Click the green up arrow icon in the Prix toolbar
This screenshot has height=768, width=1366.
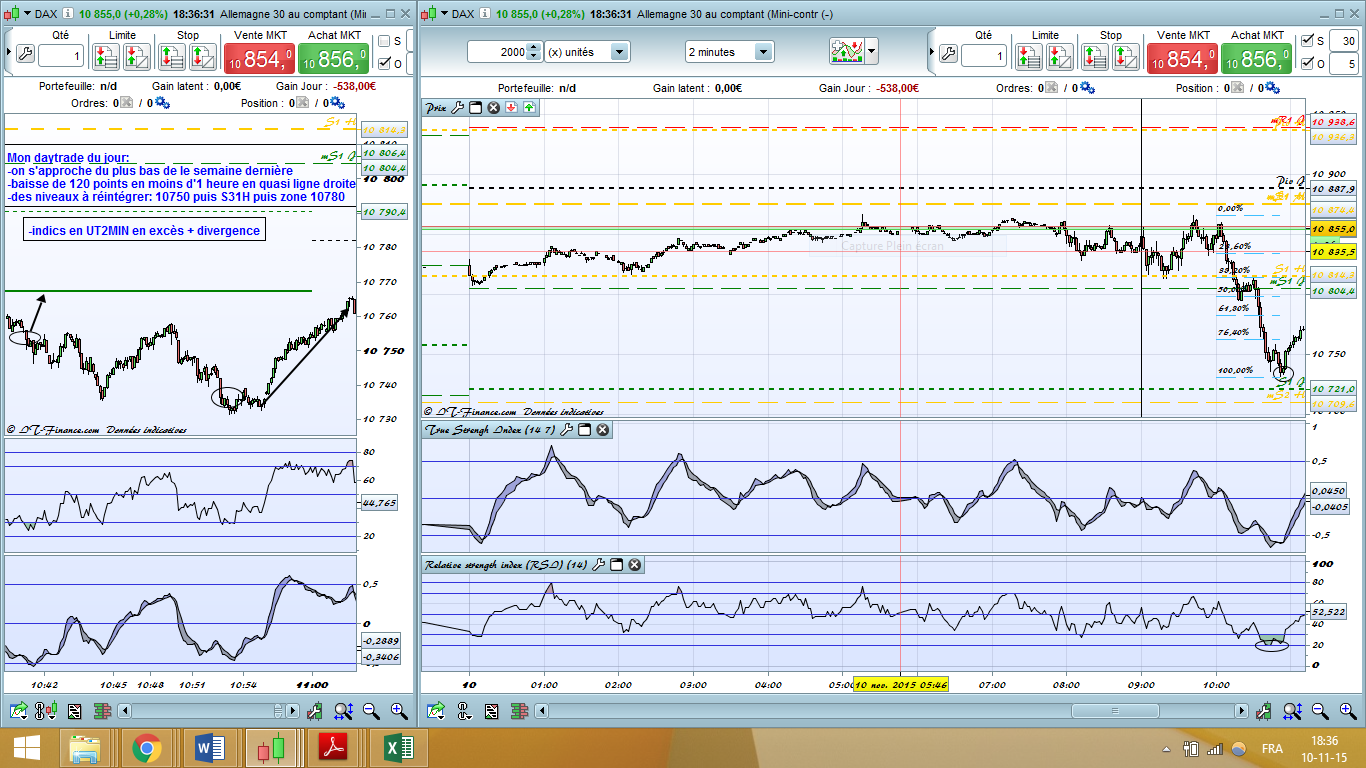528,108
